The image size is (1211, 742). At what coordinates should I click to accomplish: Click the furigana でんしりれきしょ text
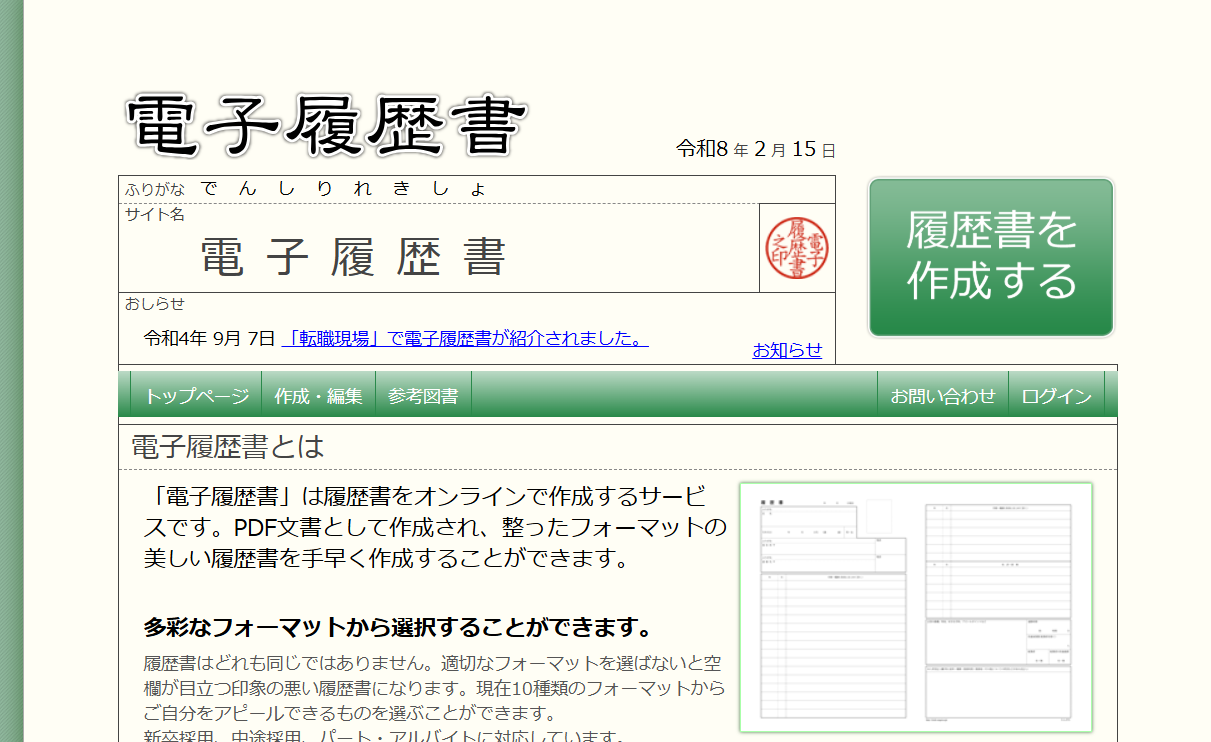pyautogui.click(x=343, y=189)
